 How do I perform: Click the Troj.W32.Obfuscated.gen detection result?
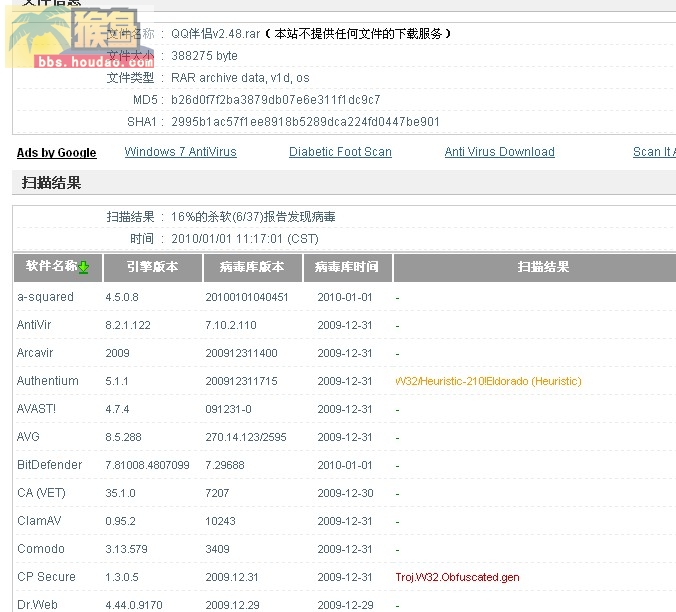pyautogui.click(x=457, y=578)
